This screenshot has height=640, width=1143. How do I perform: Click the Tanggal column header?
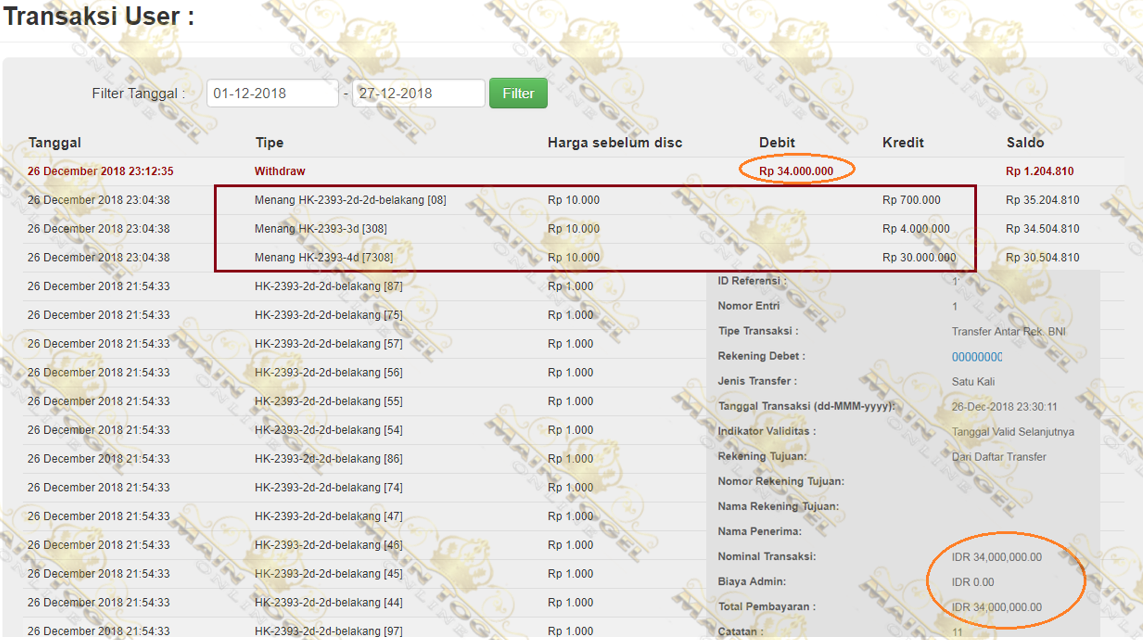point(55,143)
